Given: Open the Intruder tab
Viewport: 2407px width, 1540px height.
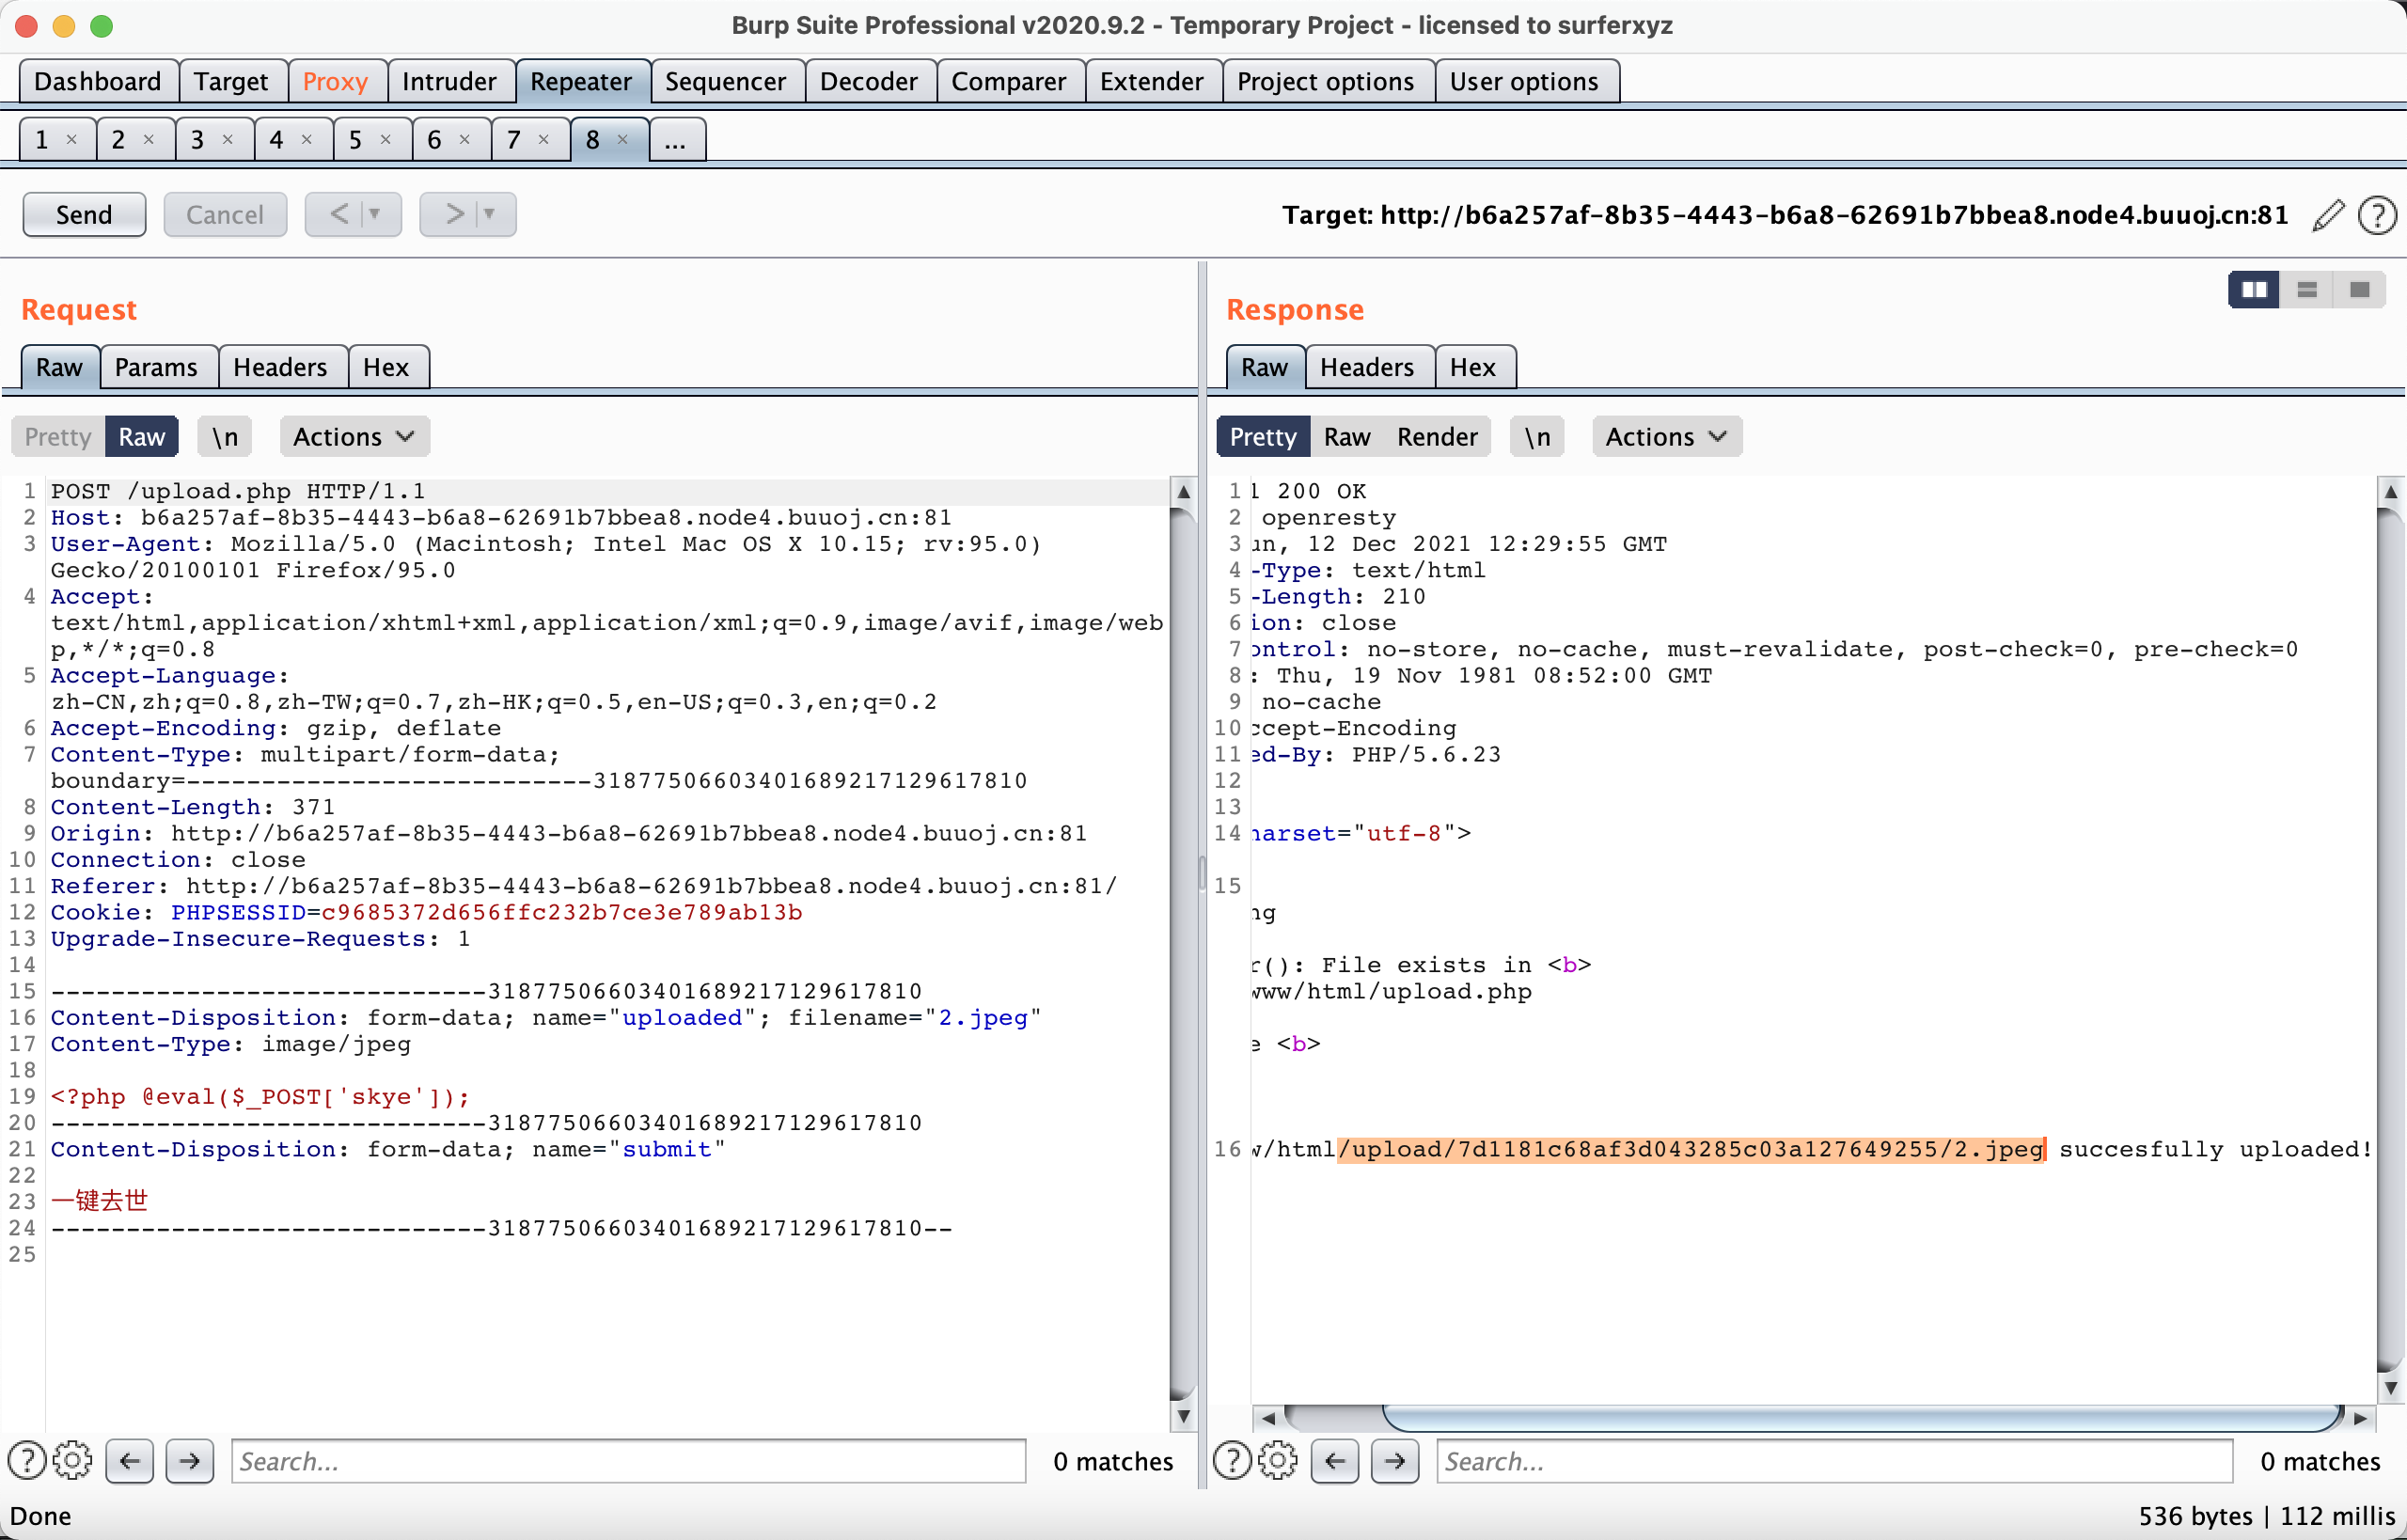Looking at the screenshot, I should click(449, 81).
